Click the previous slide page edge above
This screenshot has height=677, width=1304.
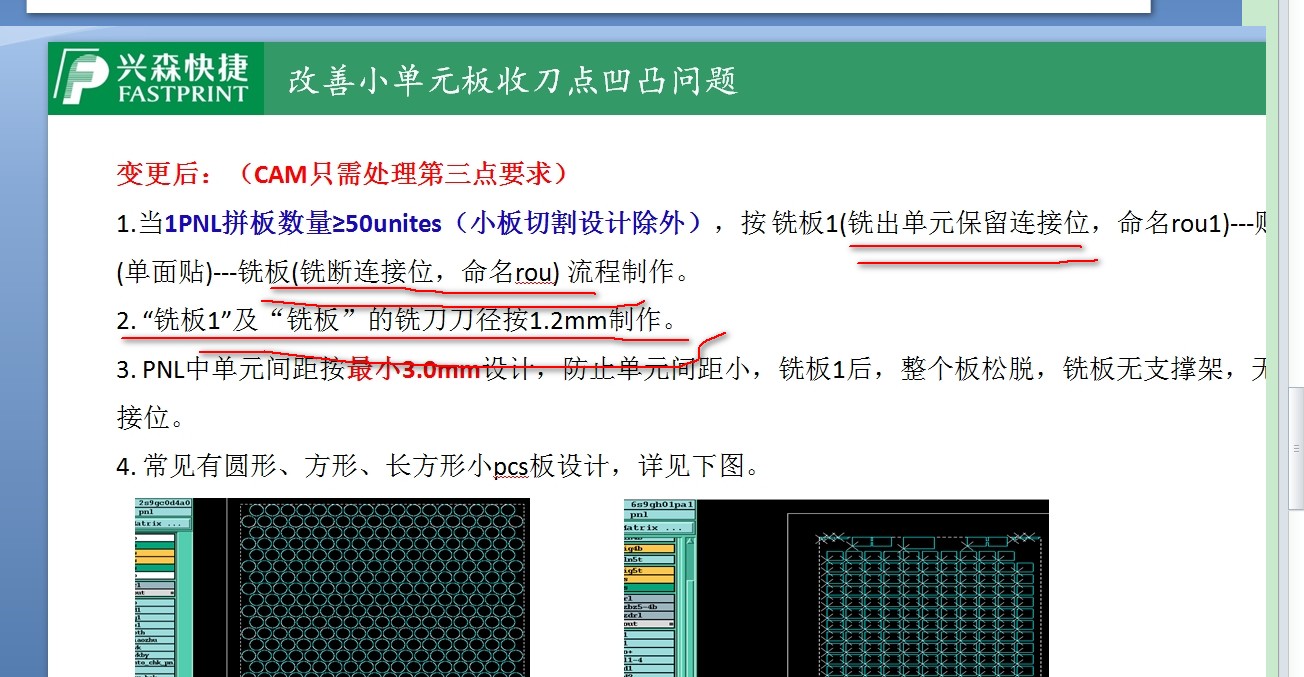pos(588,6)
